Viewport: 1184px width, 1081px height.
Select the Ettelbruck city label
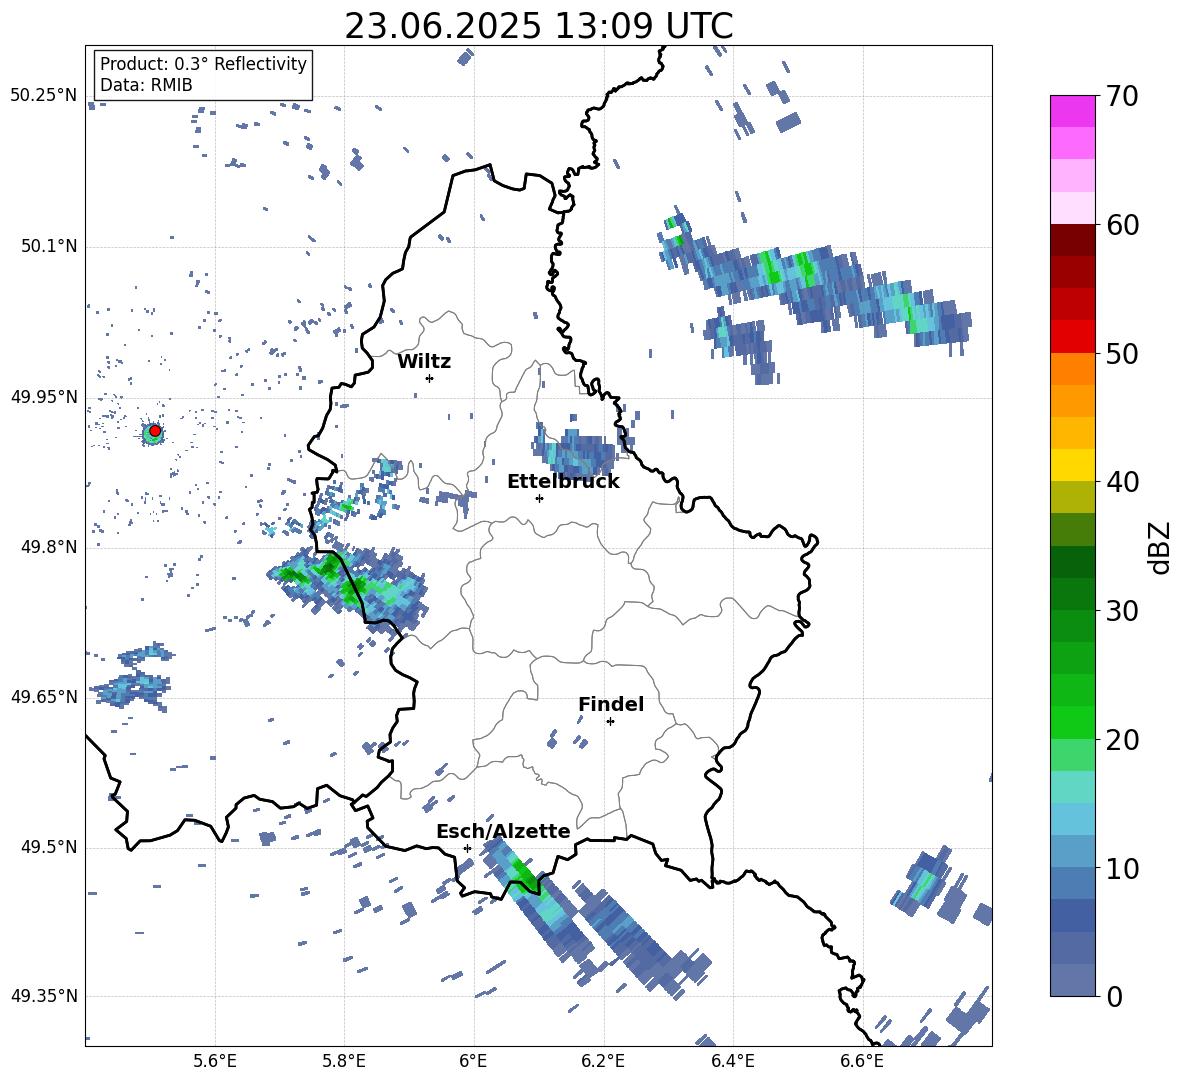(x=563, y=482)
